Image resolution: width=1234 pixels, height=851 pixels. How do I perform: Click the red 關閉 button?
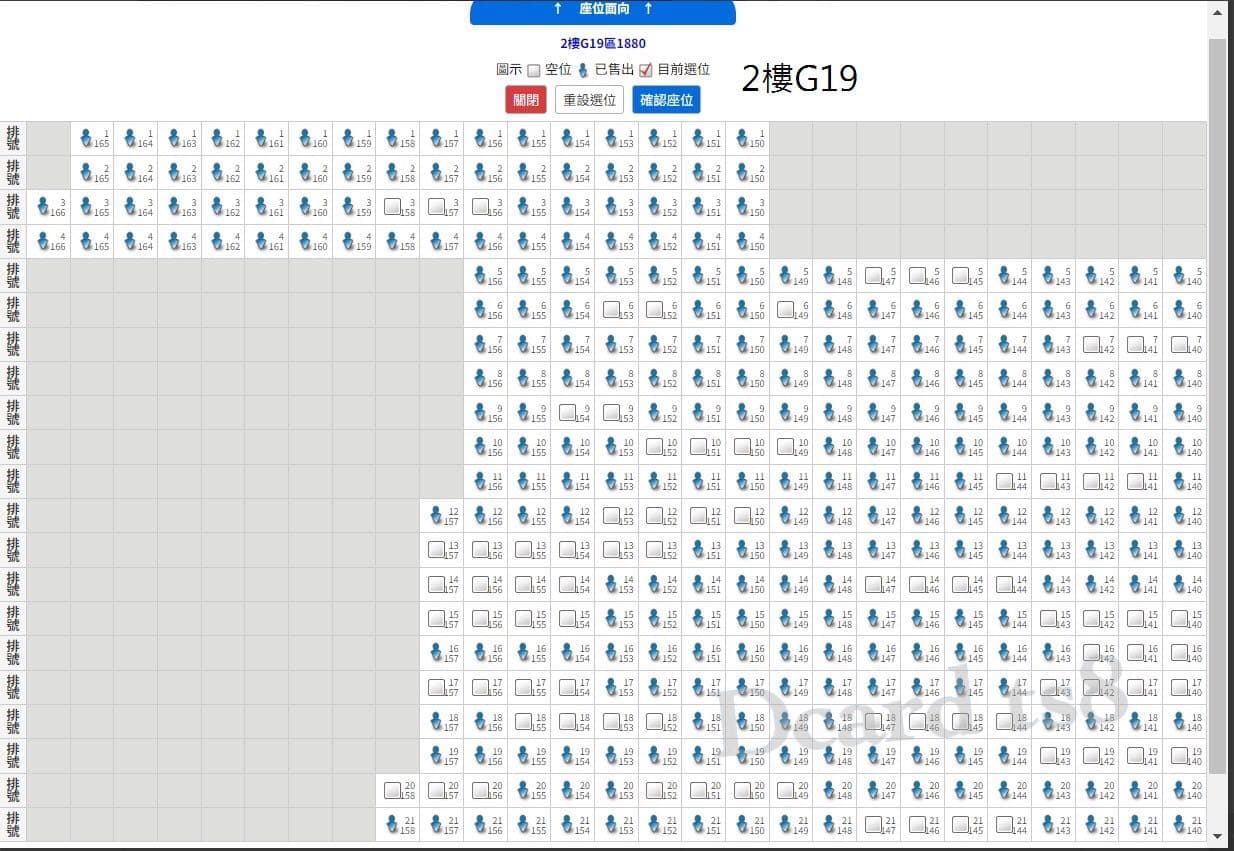tap(526, 100)
